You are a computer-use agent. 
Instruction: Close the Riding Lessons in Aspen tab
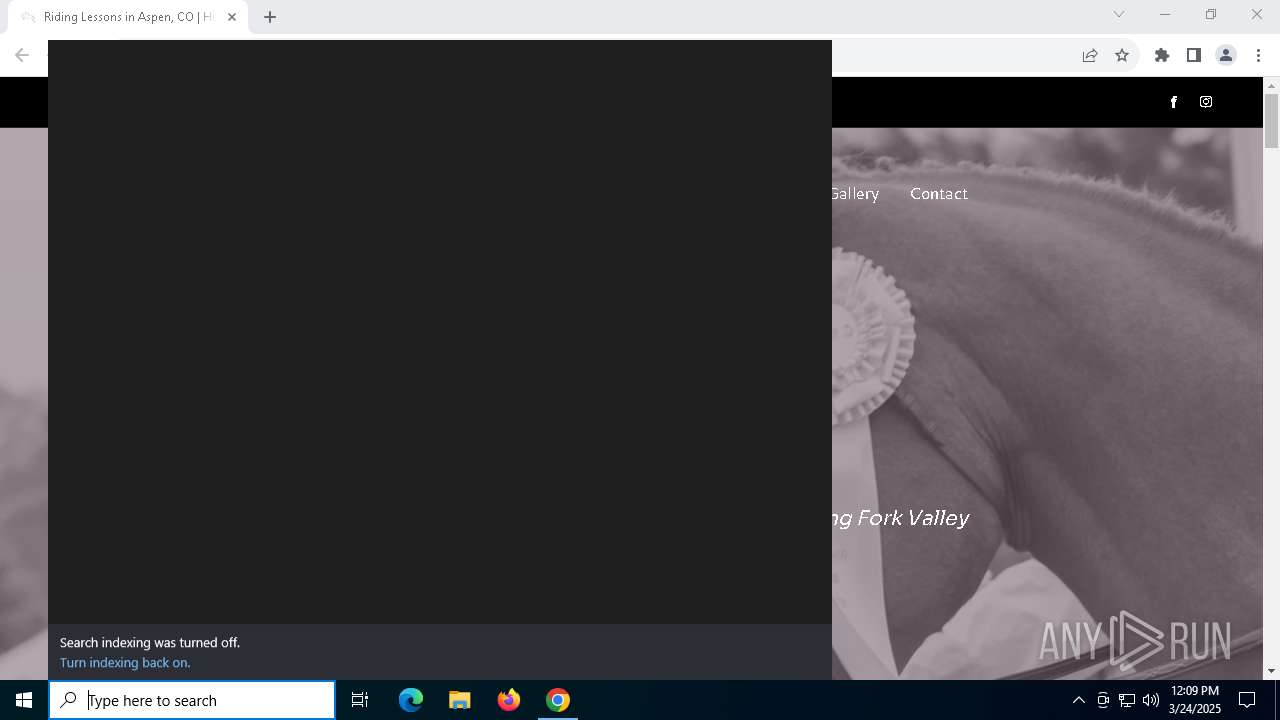pos(232,17)
